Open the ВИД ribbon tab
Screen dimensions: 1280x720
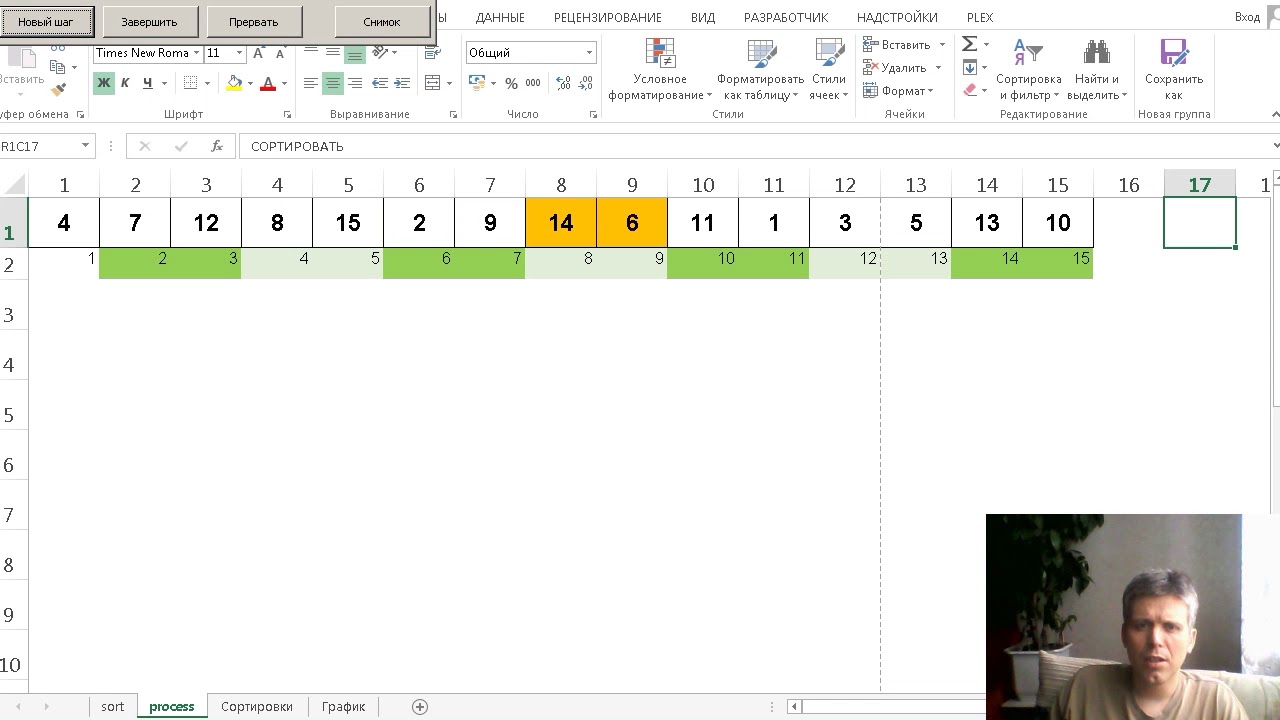[703, 18]
